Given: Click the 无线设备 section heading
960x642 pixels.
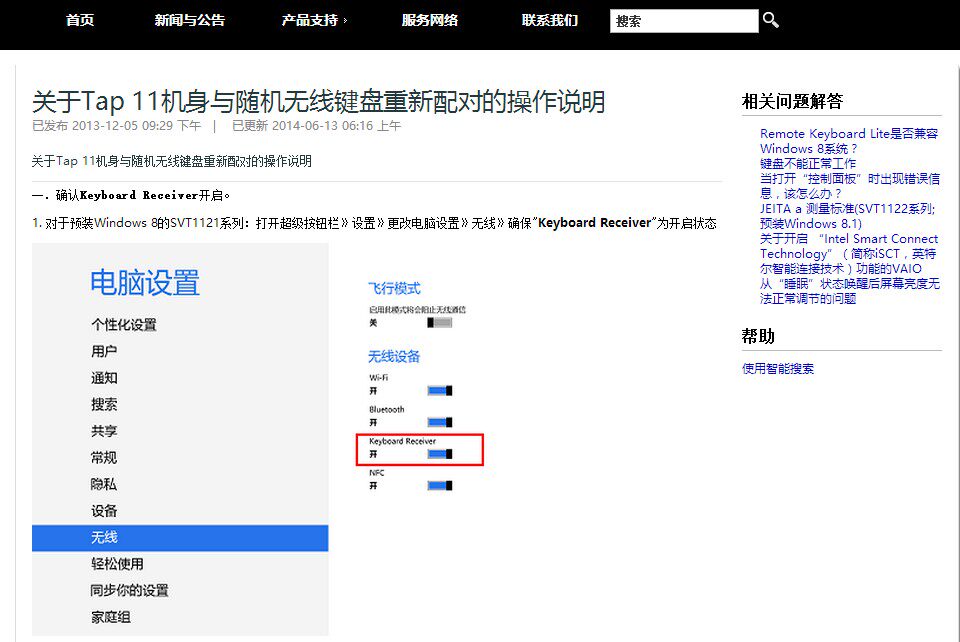Looking at the screenshot, I should pyautogui.click(x=394, y=356).
